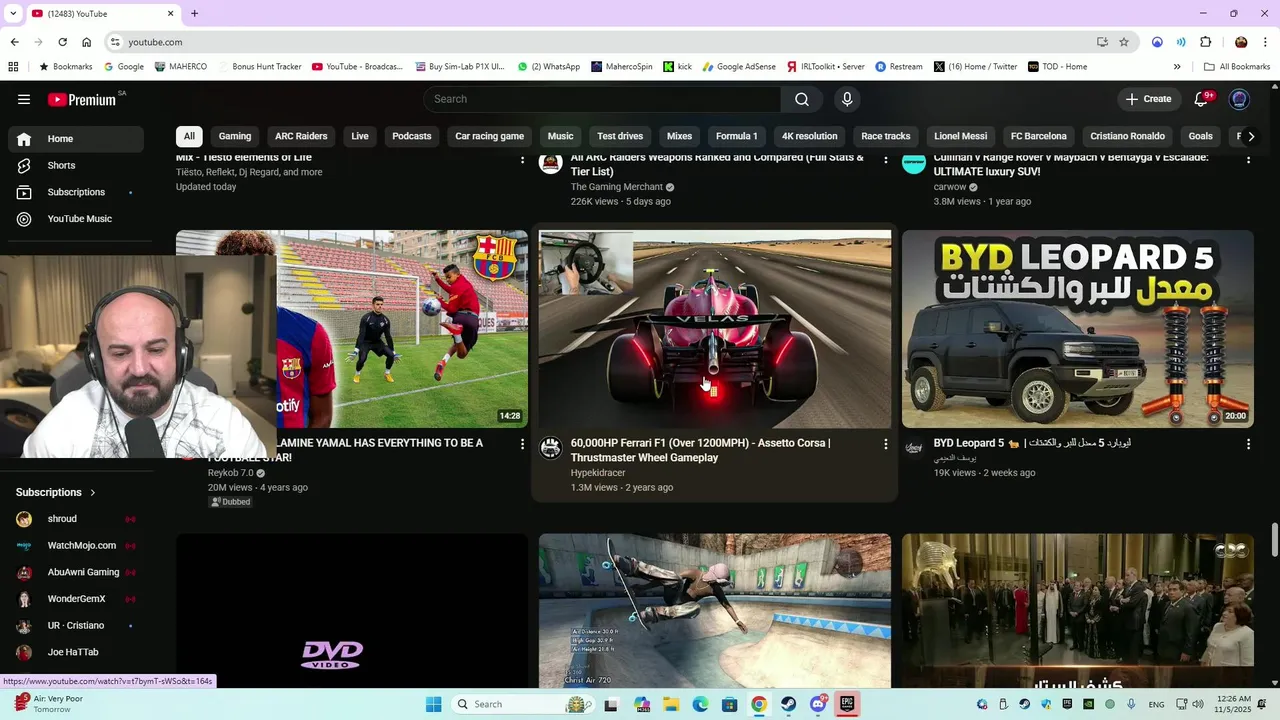Screen dimensions: 1280x720
Task: Open Discord from the taskbar
Action: [x=817, y=704]
